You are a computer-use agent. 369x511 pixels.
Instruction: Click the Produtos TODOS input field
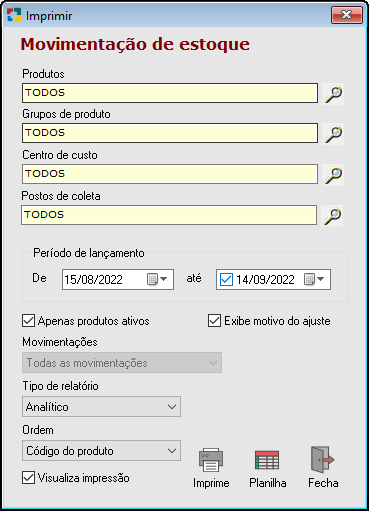coord(170,93)
